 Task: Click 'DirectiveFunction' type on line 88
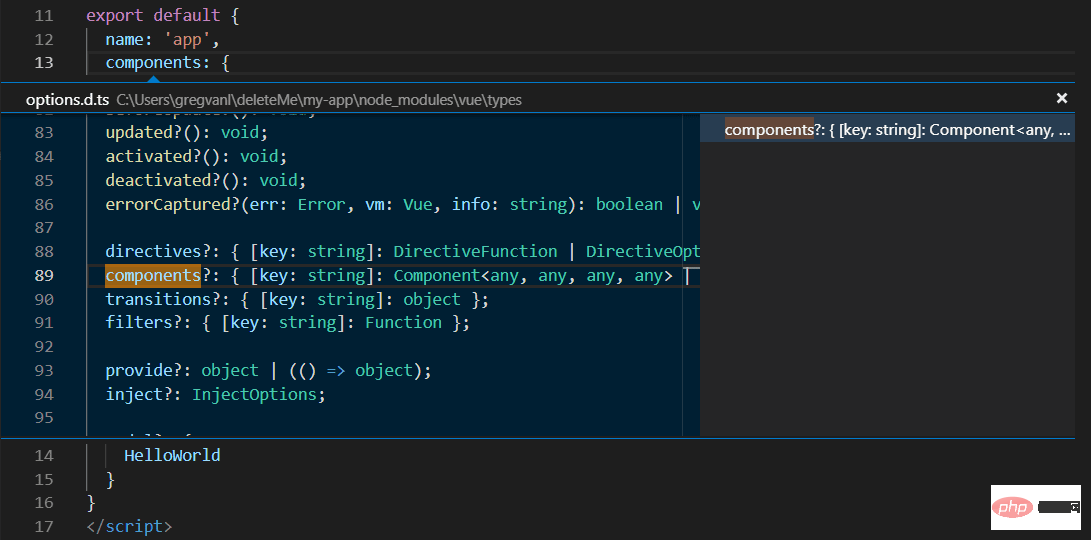coord(475,251)
